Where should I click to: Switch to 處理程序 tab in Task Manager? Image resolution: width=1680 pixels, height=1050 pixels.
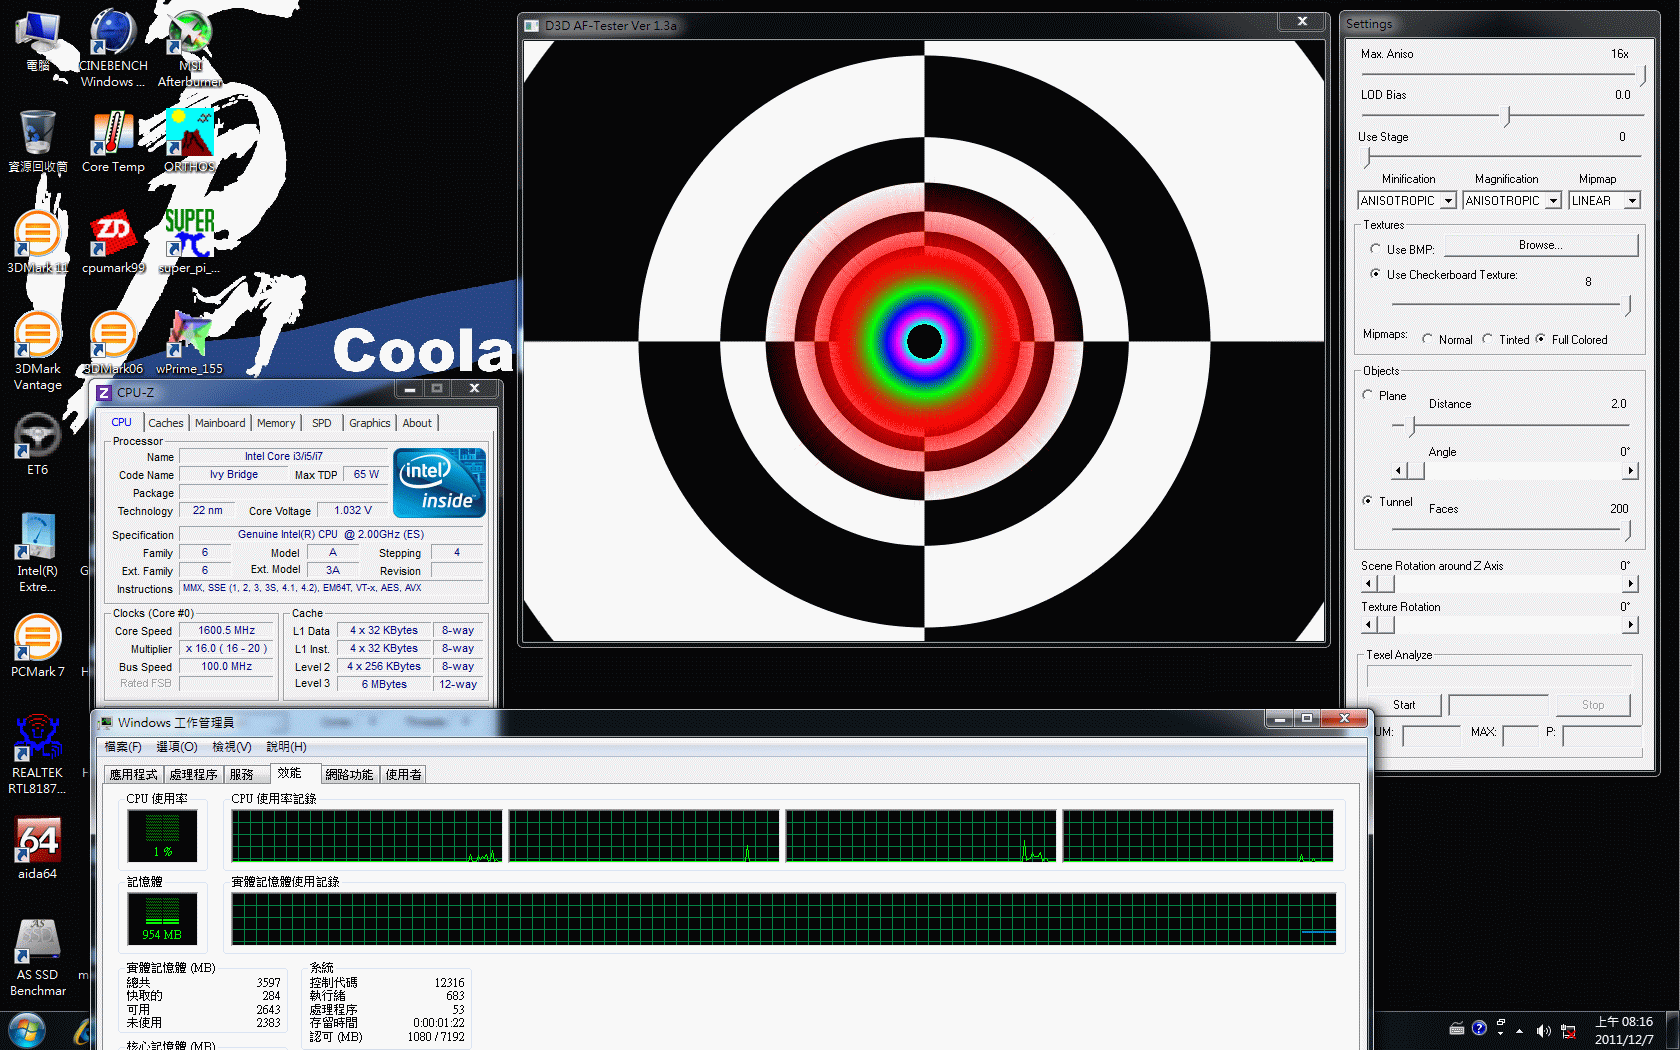point(193,774)
